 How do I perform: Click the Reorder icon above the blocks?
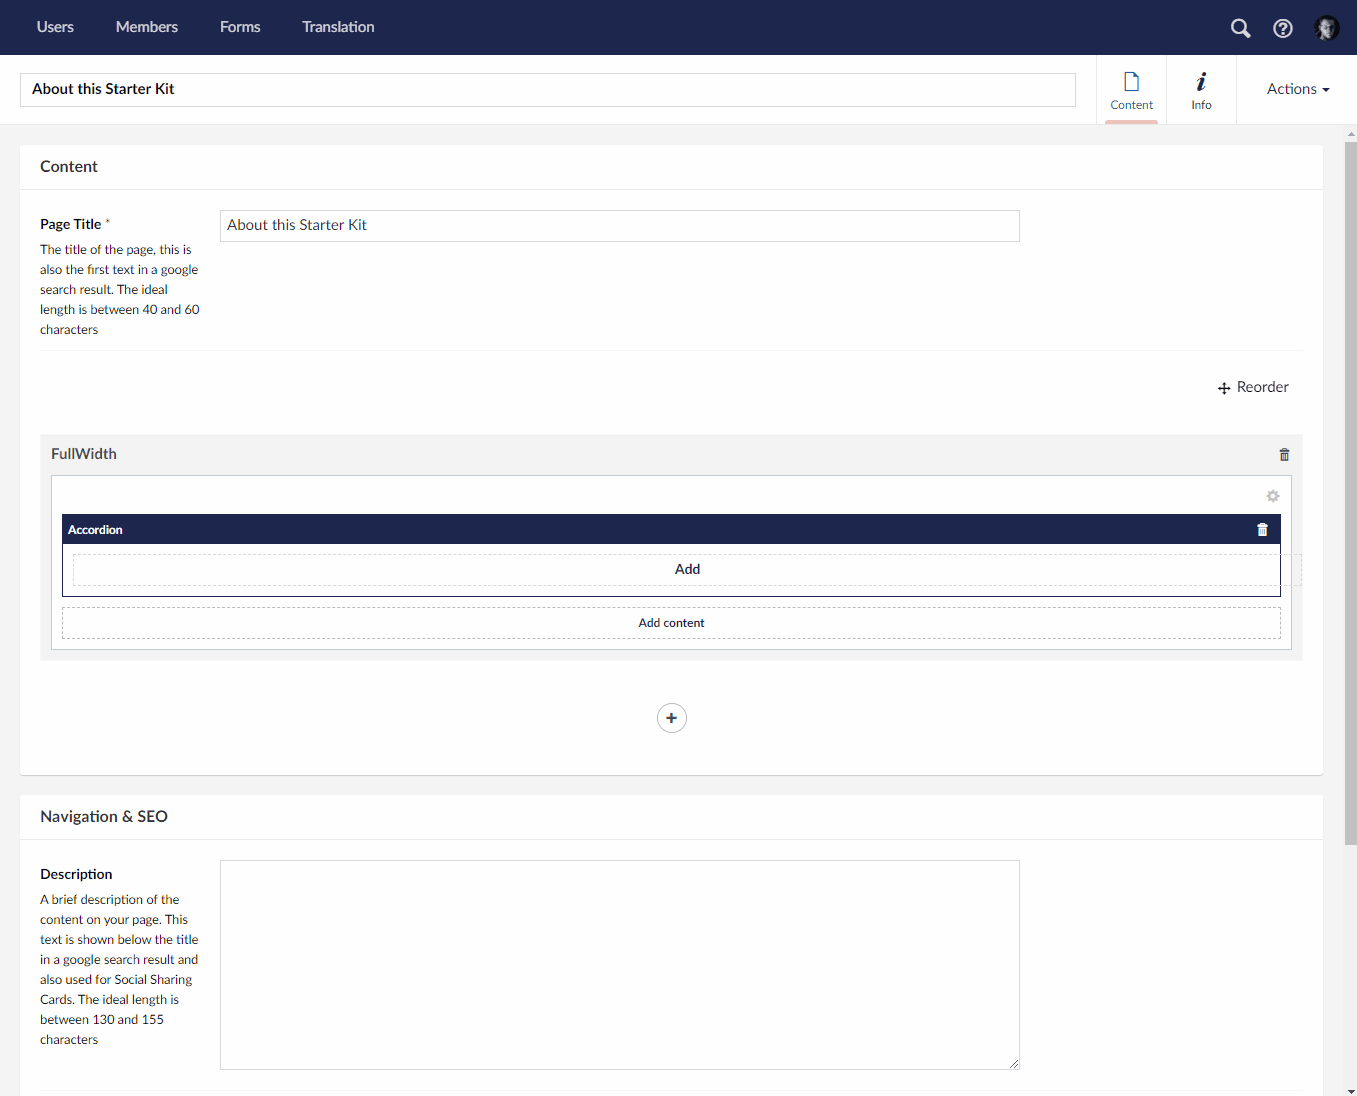click(x=1225, y=388)
